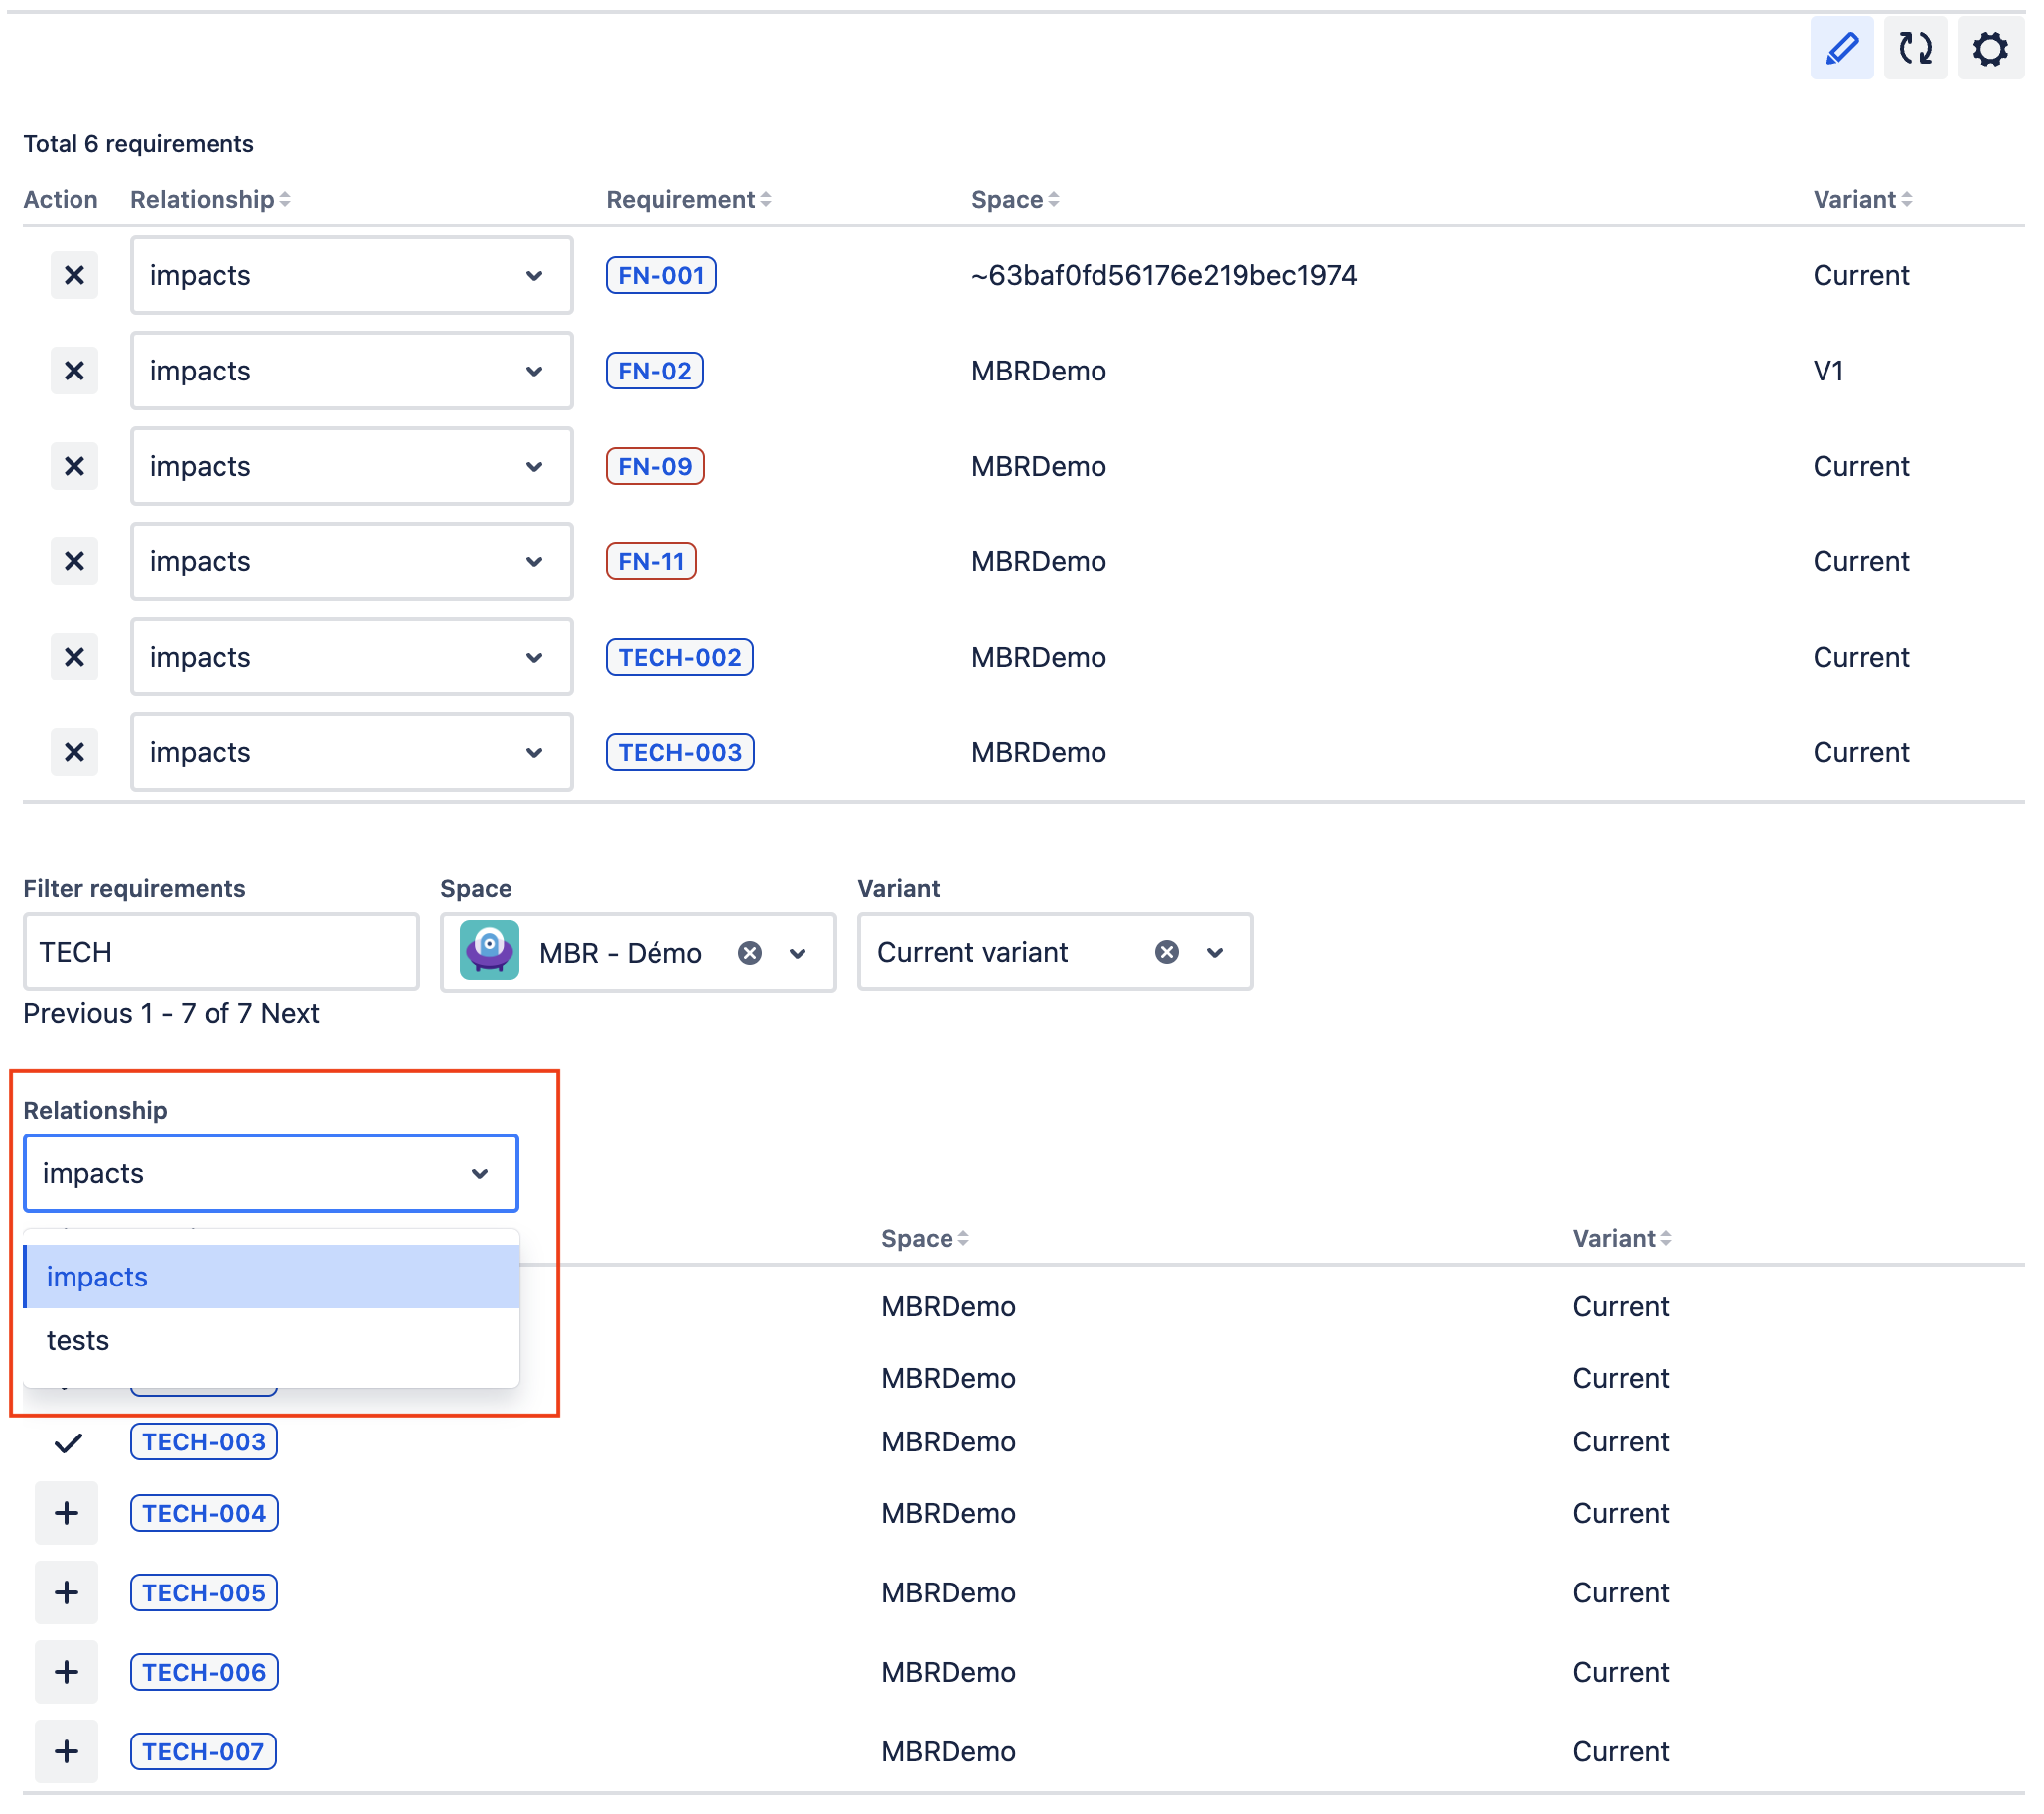This screenshot has width=2044, height=1814.
Task: Toggle sorting on the Variant column
Action: [1906, 199]
